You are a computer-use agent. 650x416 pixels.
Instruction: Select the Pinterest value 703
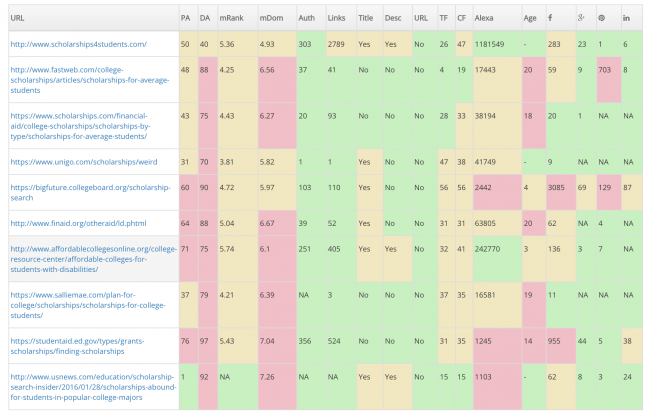604,70
